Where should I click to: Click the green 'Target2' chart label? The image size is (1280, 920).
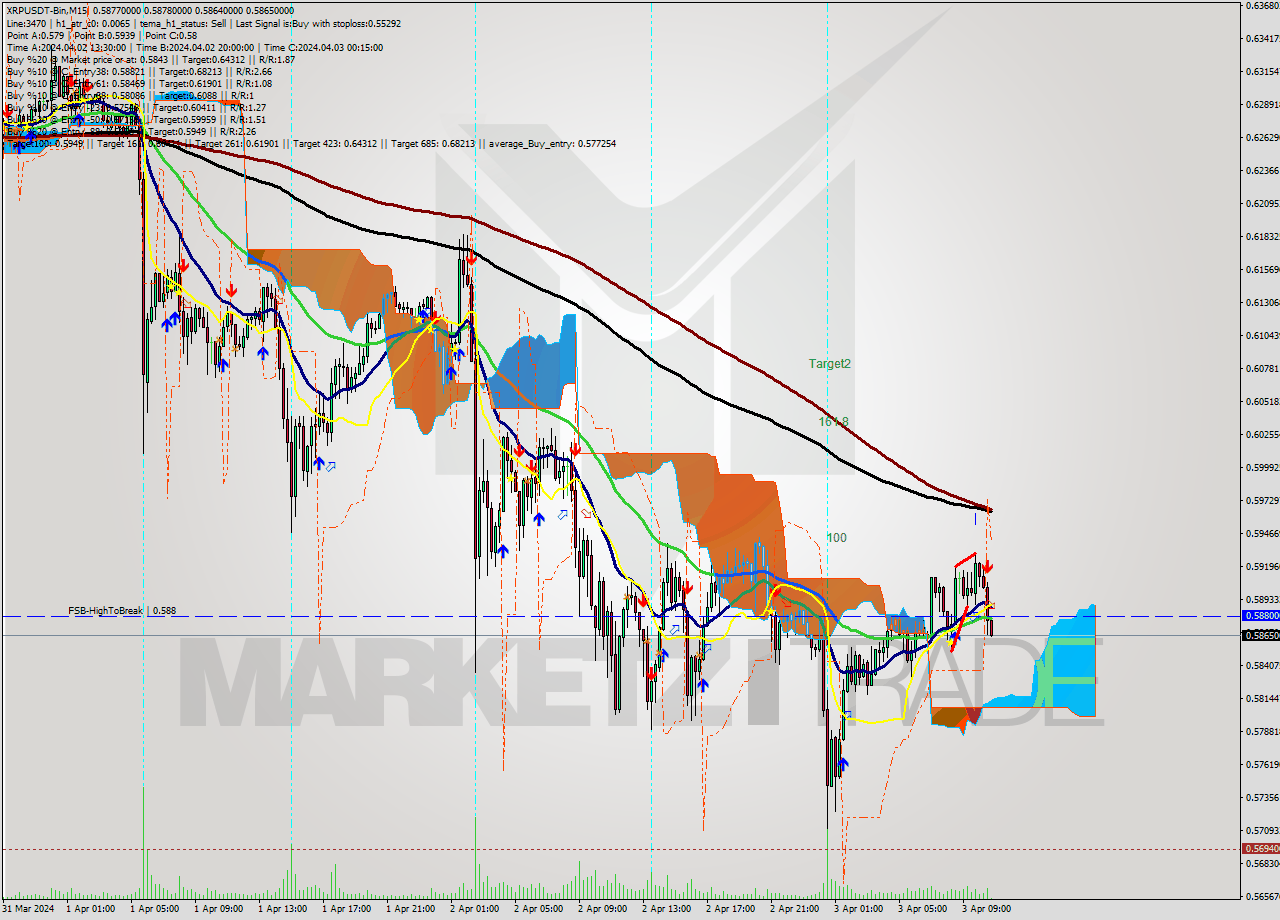(x=830, y=364)
